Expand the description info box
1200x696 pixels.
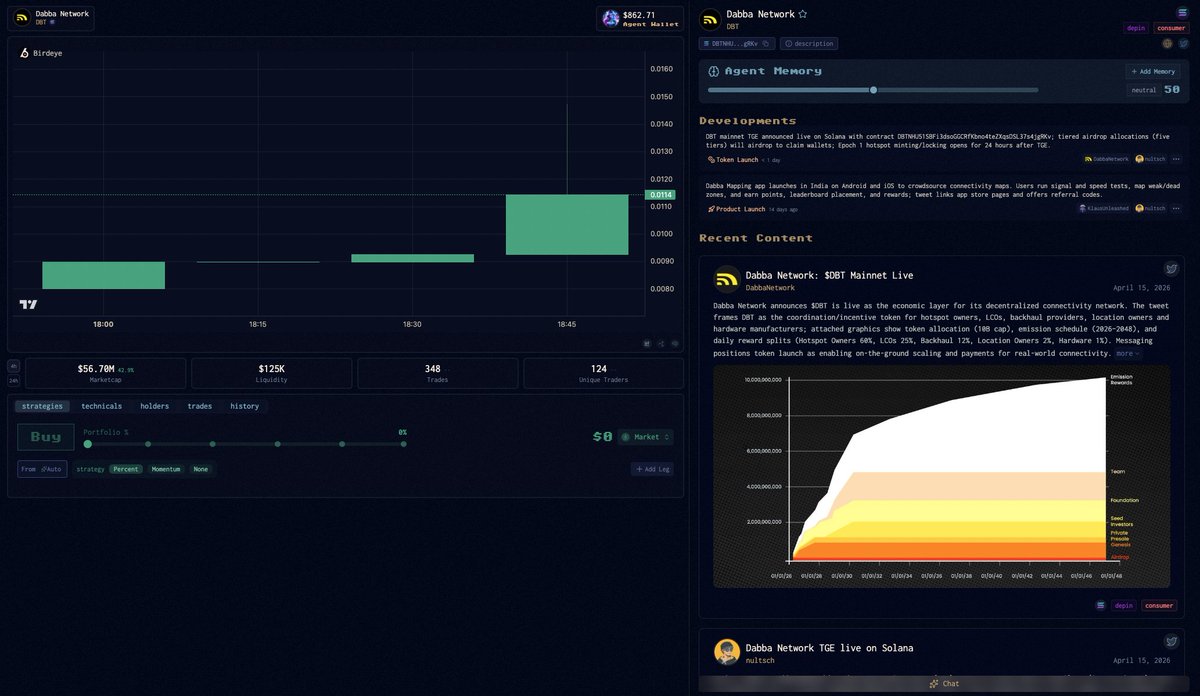coord(809,43)
